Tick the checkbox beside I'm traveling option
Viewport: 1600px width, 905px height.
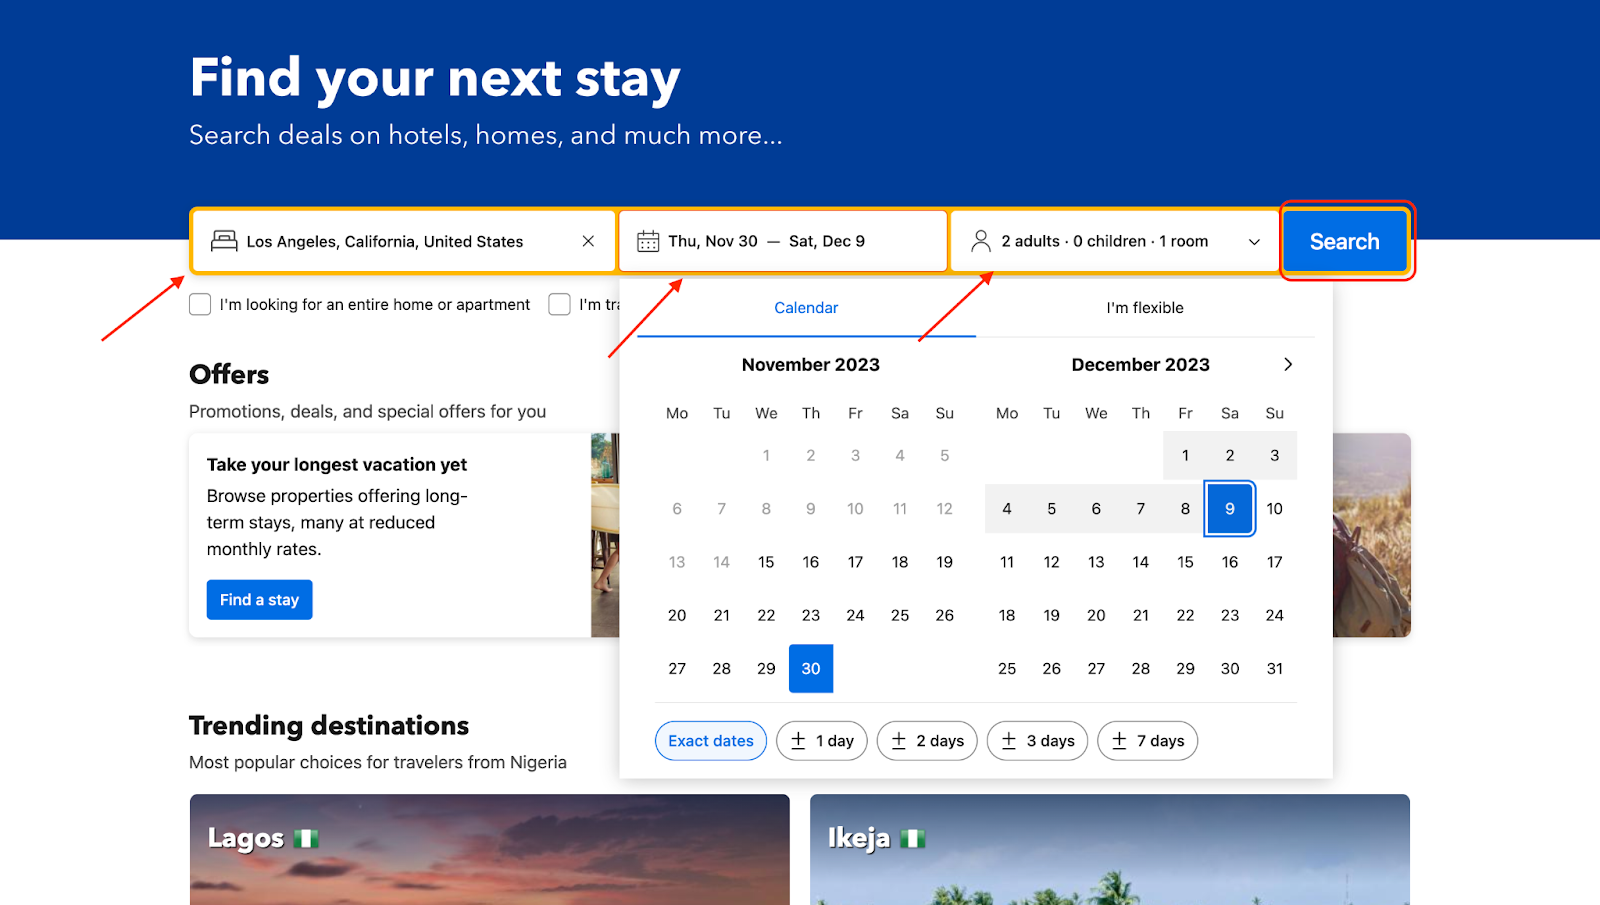[559, 304]
